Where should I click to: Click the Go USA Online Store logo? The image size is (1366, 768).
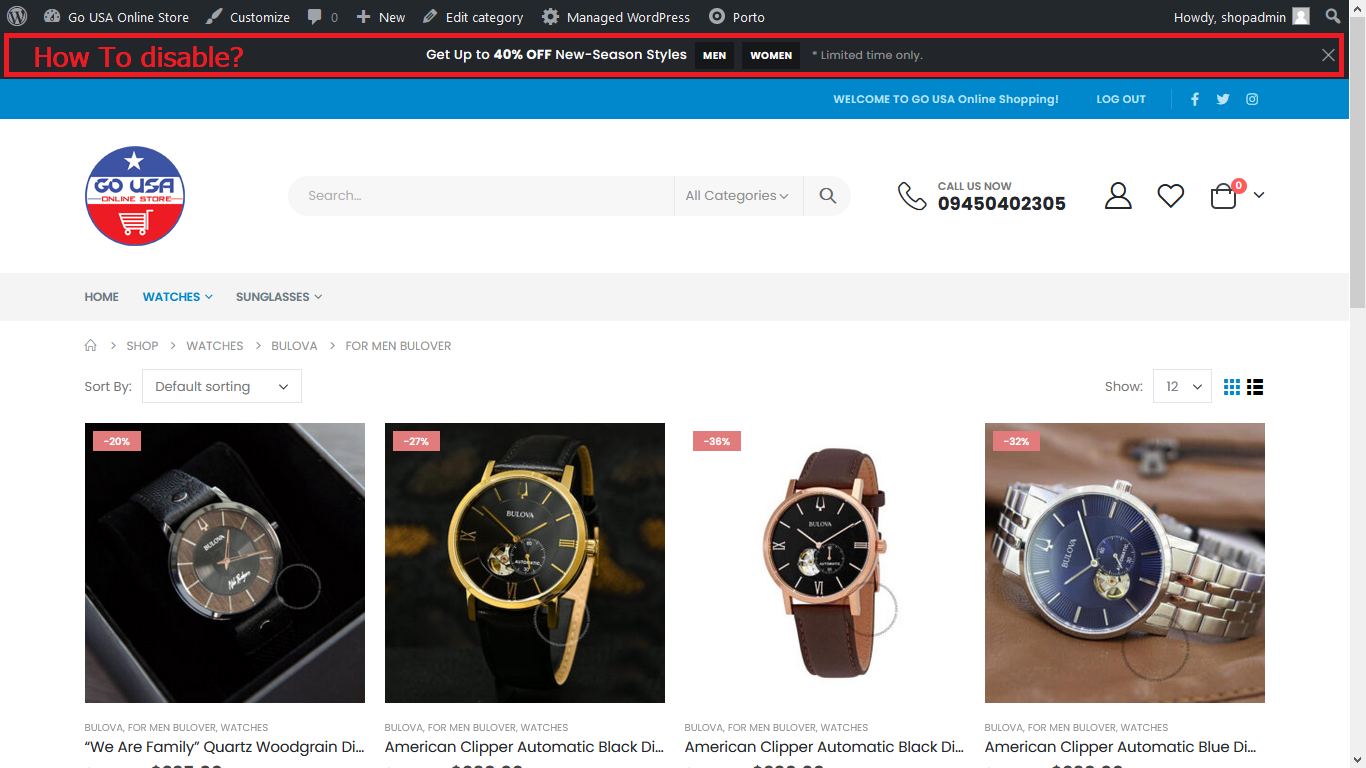(135, 196)
